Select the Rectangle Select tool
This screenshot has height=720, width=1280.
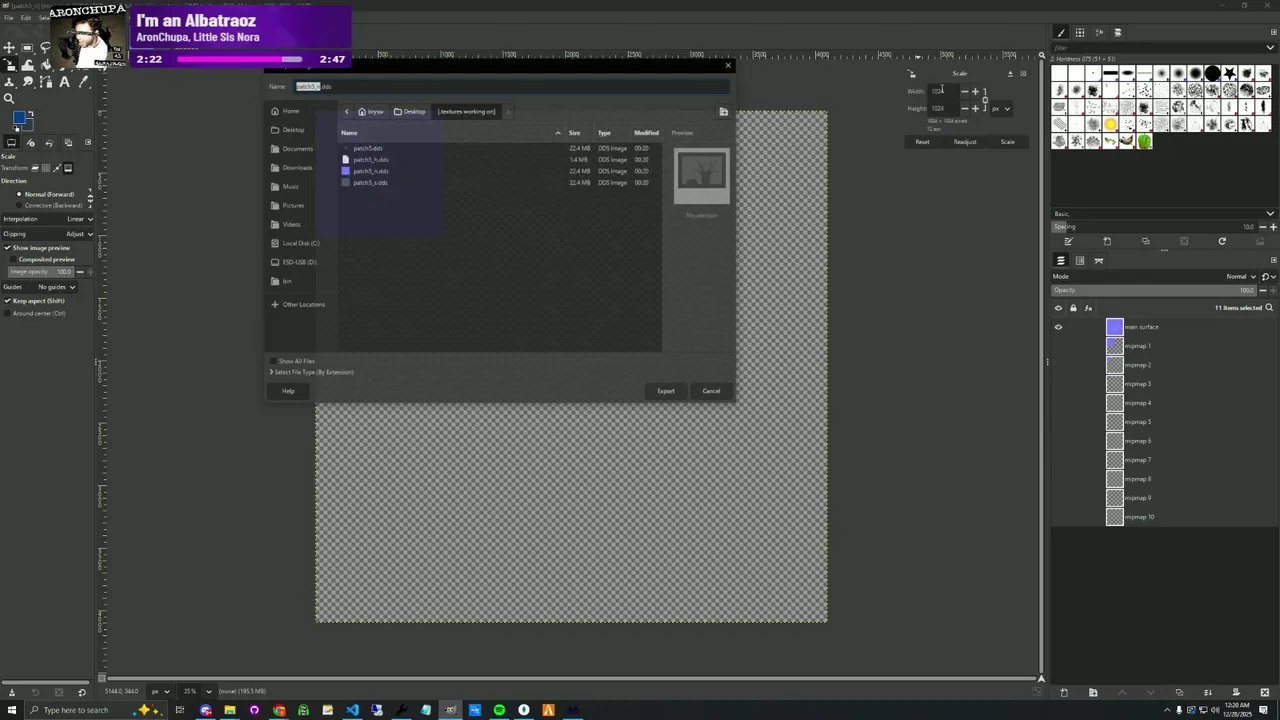pos(27,48)
